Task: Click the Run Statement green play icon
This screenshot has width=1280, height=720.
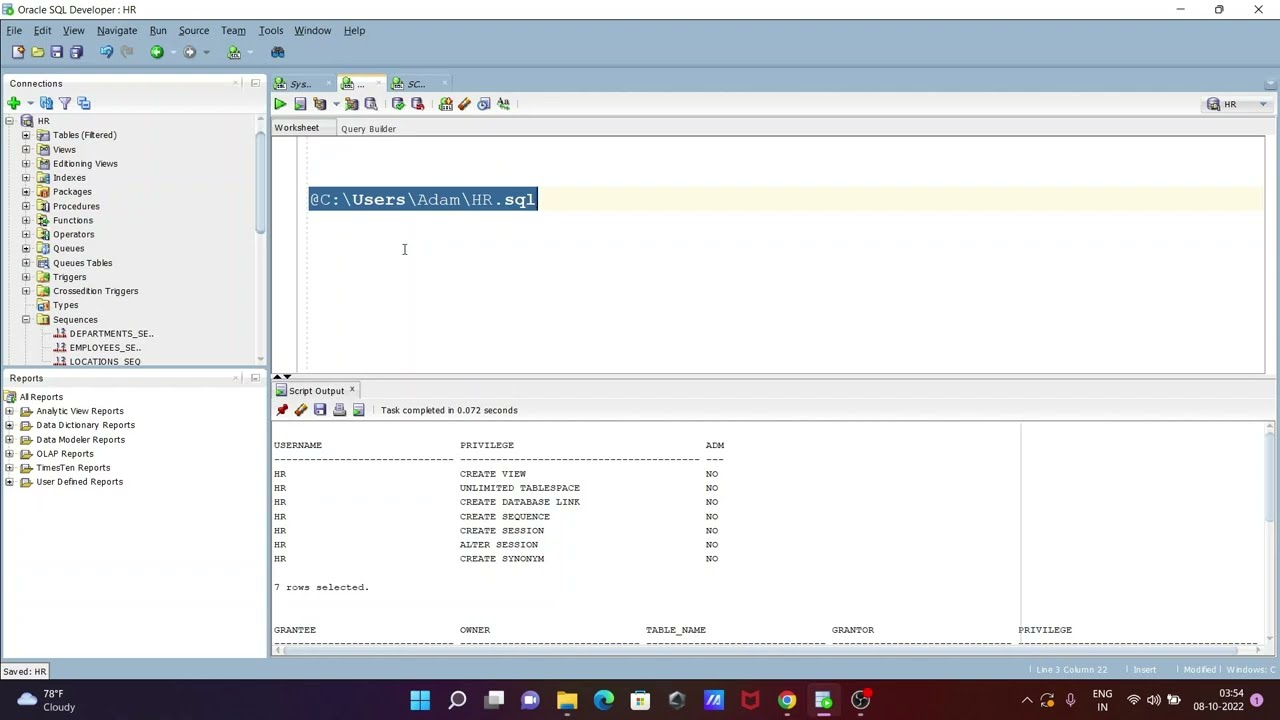Action: 280,104
